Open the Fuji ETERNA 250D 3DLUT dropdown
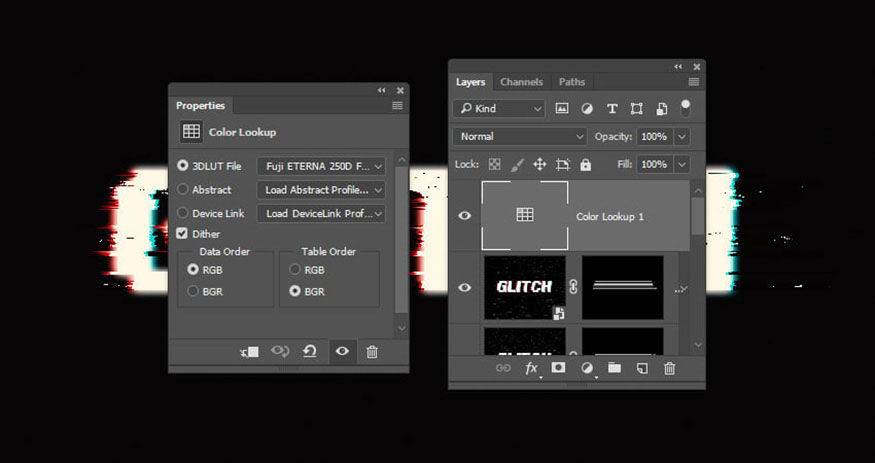Image resolution: width=875 pixels, height=463 pixels. (x=321, y=166)
